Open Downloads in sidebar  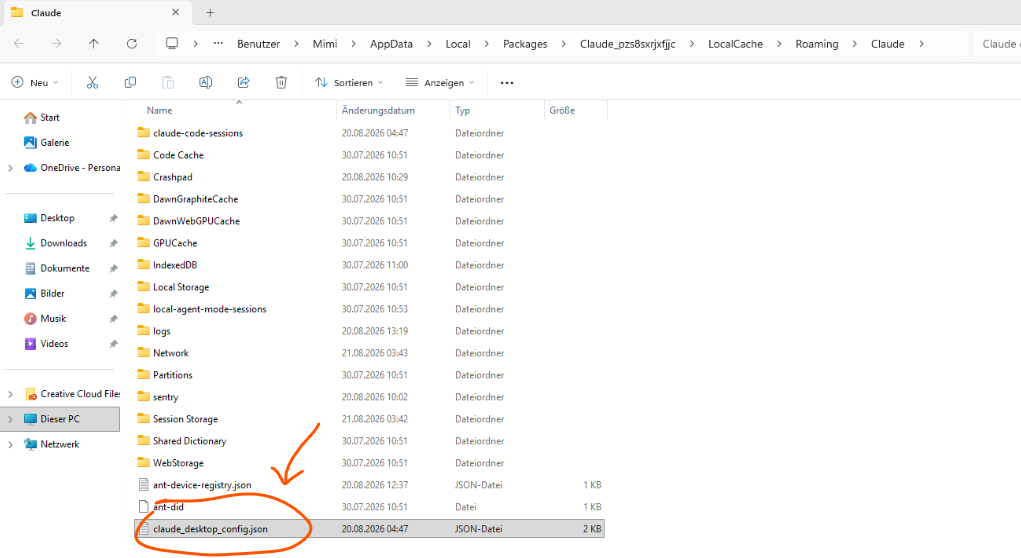click(63, 243)
